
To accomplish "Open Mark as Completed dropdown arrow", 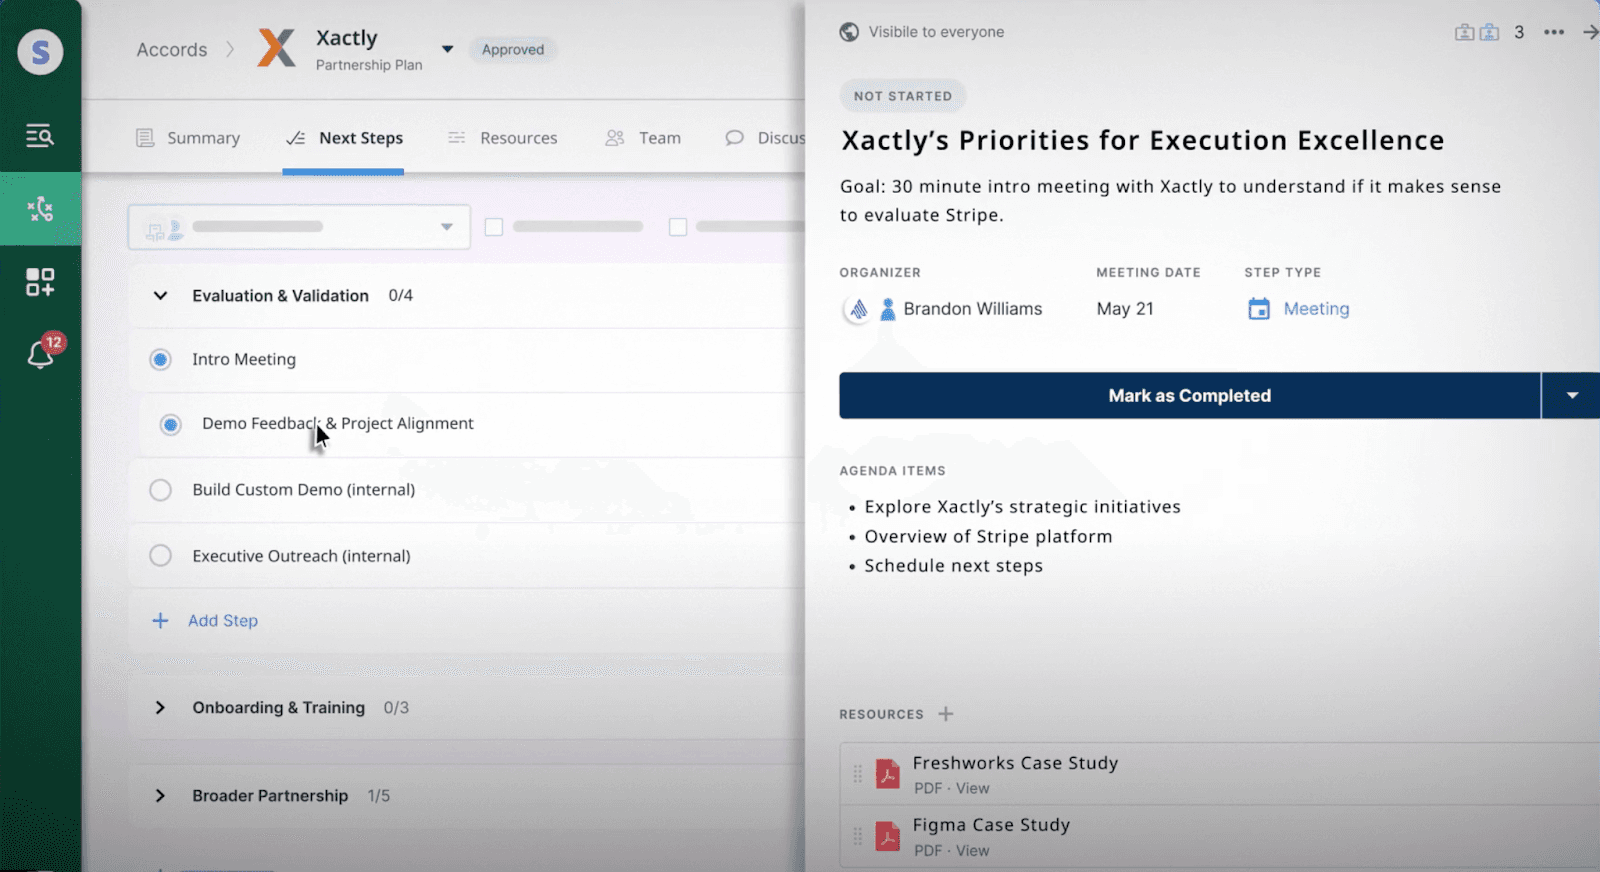I will pyautogui.click(x=1572, y=396).
